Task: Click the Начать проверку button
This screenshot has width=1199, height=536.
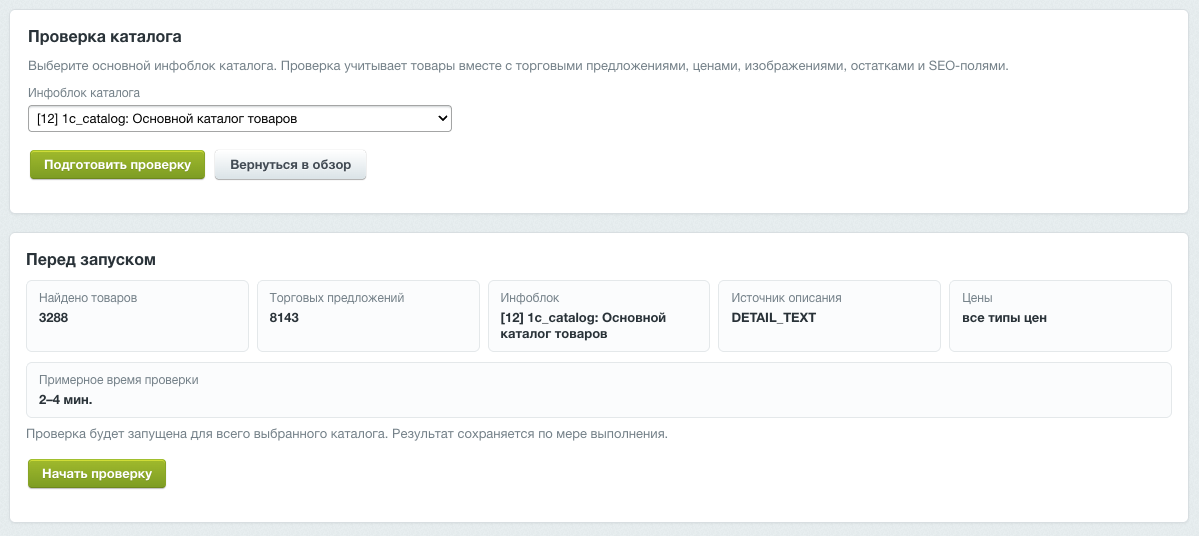Action: (x=97, y=473)
